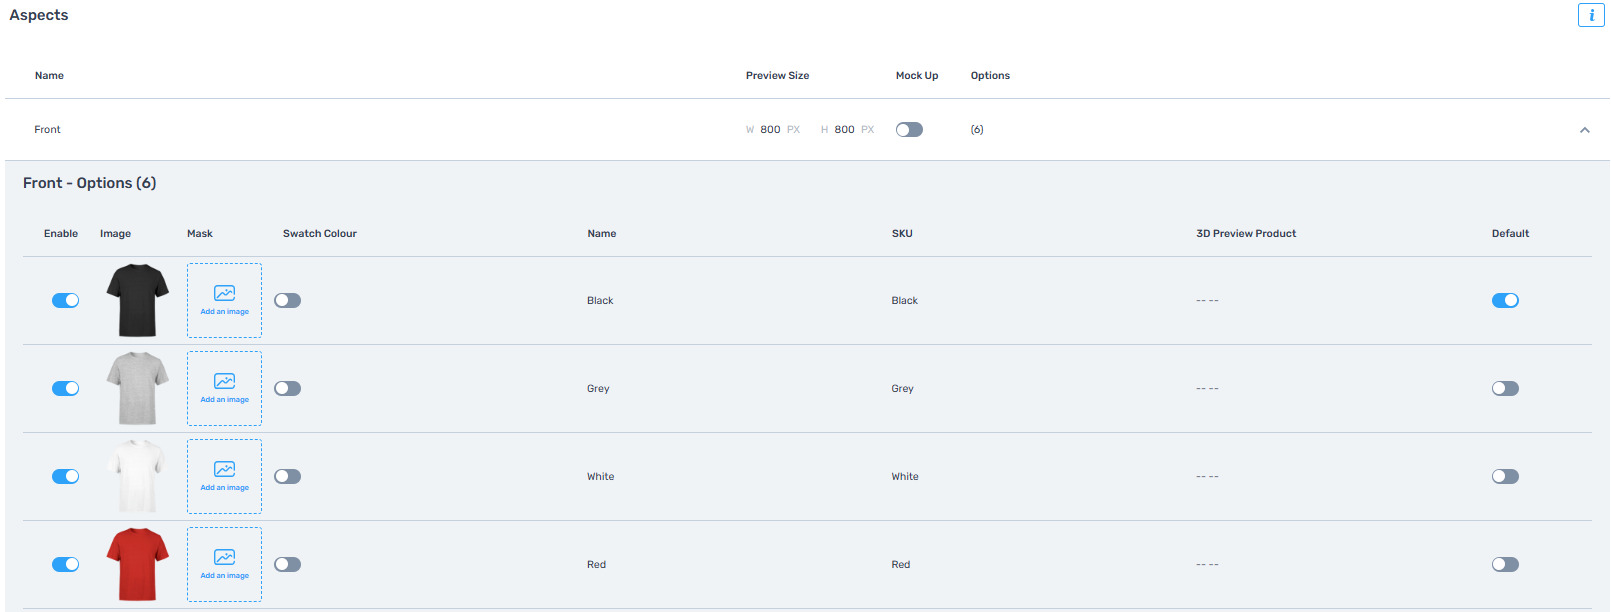1611x612 pixels.
Task: Open the red t-shirt image thumbnail
Action: coord(138,564)
